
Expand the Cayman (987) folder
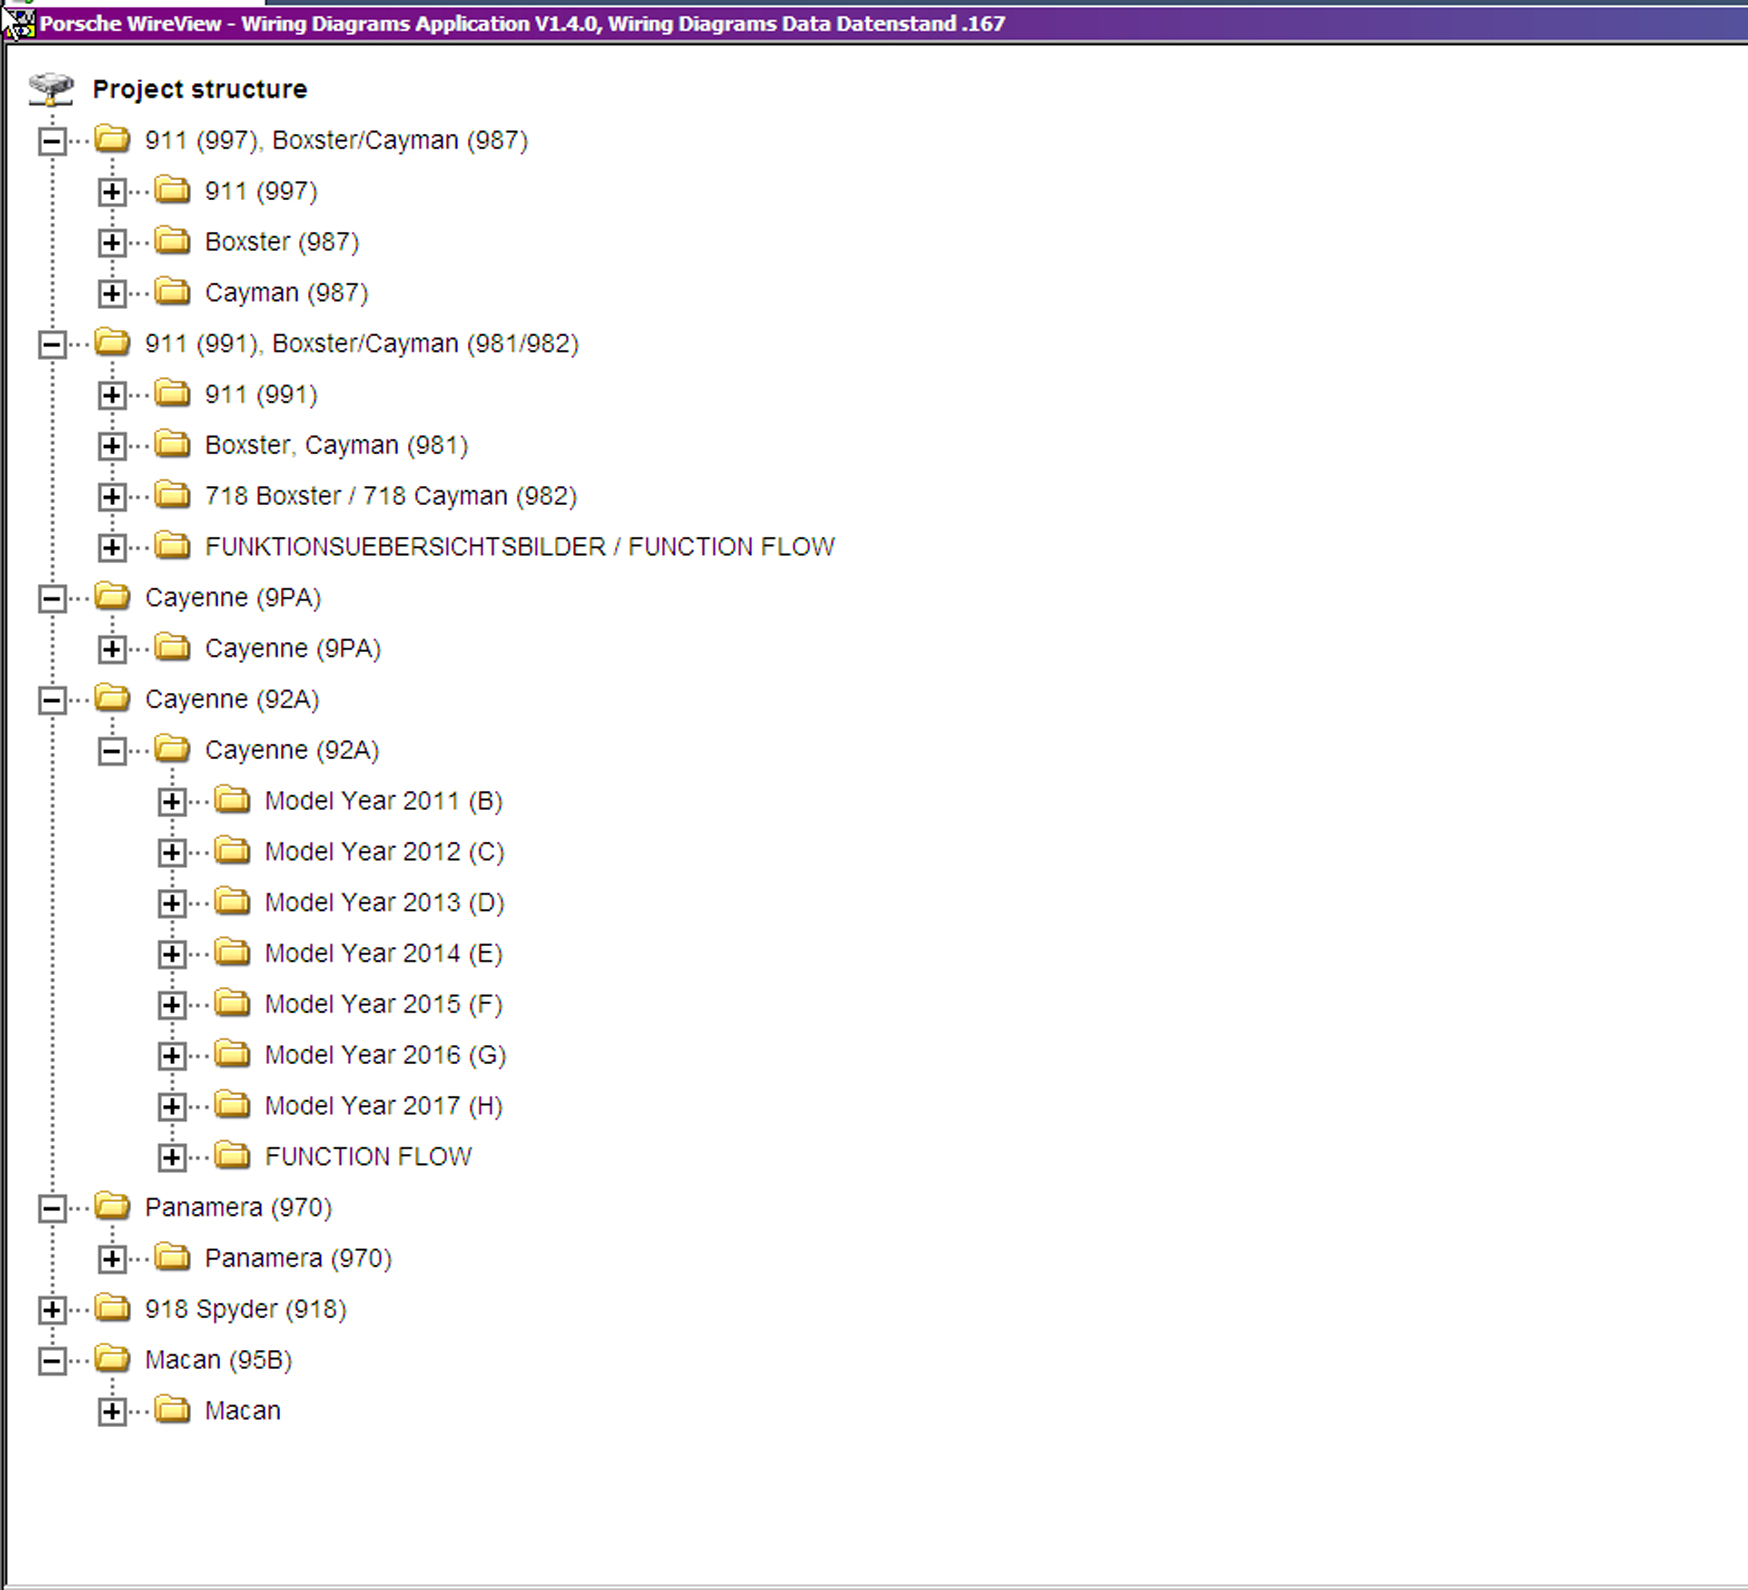112,293
